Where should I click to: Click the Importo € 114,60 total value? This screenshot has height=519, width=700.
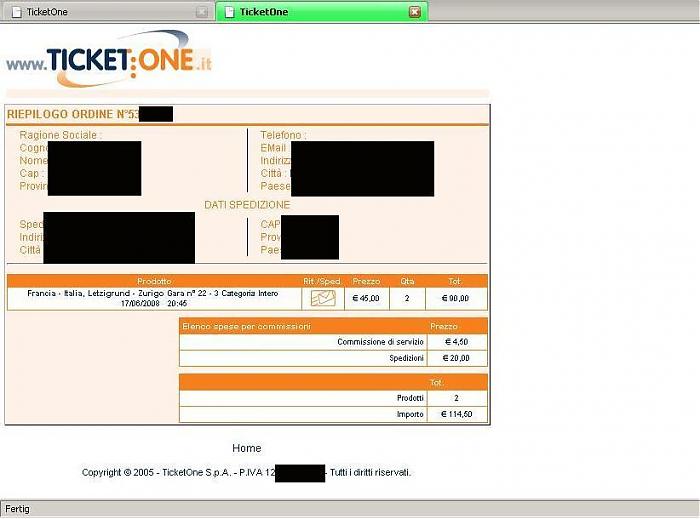tap(457, 414)
